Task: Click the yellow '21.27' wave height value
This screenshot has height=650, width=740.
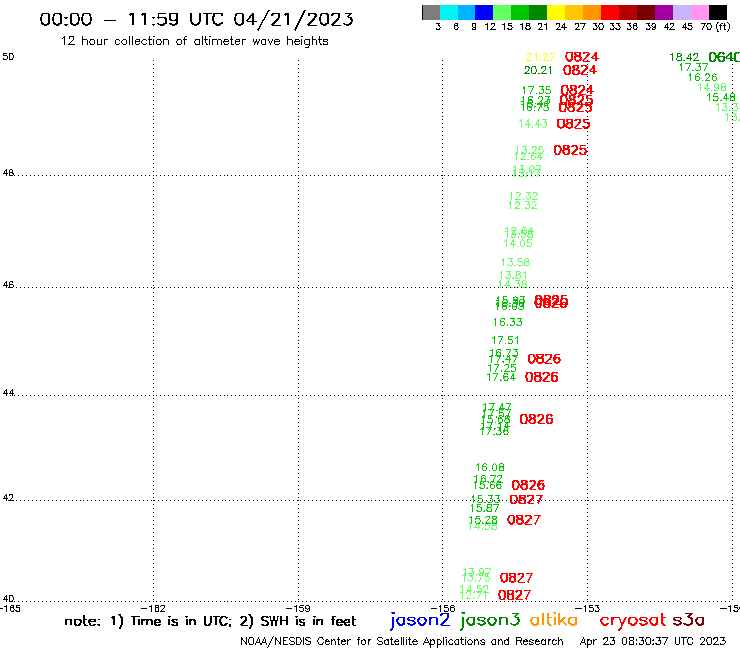Action: 540,57
